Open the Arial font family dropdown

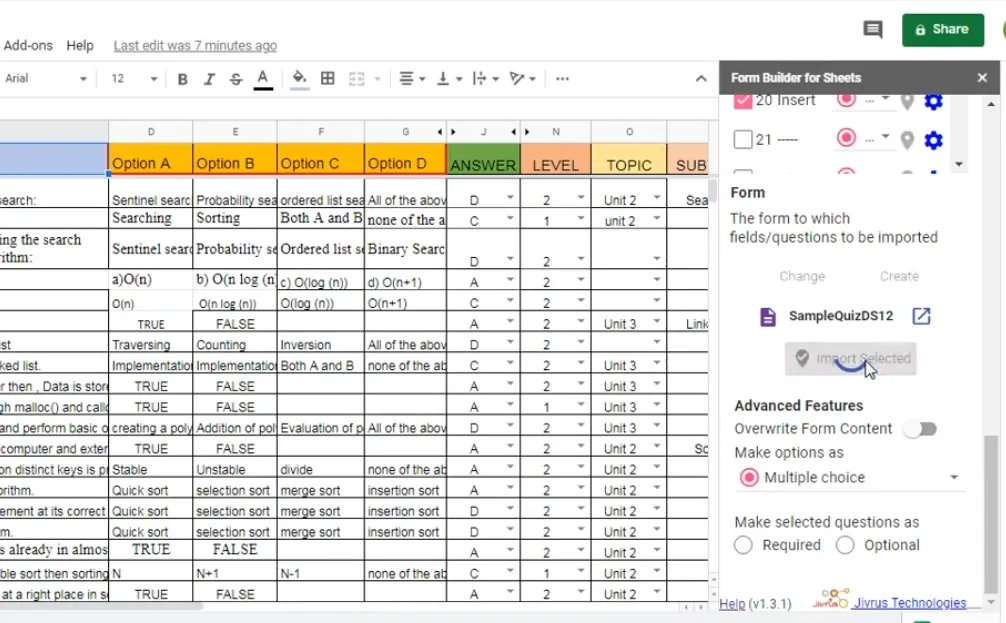45,79
